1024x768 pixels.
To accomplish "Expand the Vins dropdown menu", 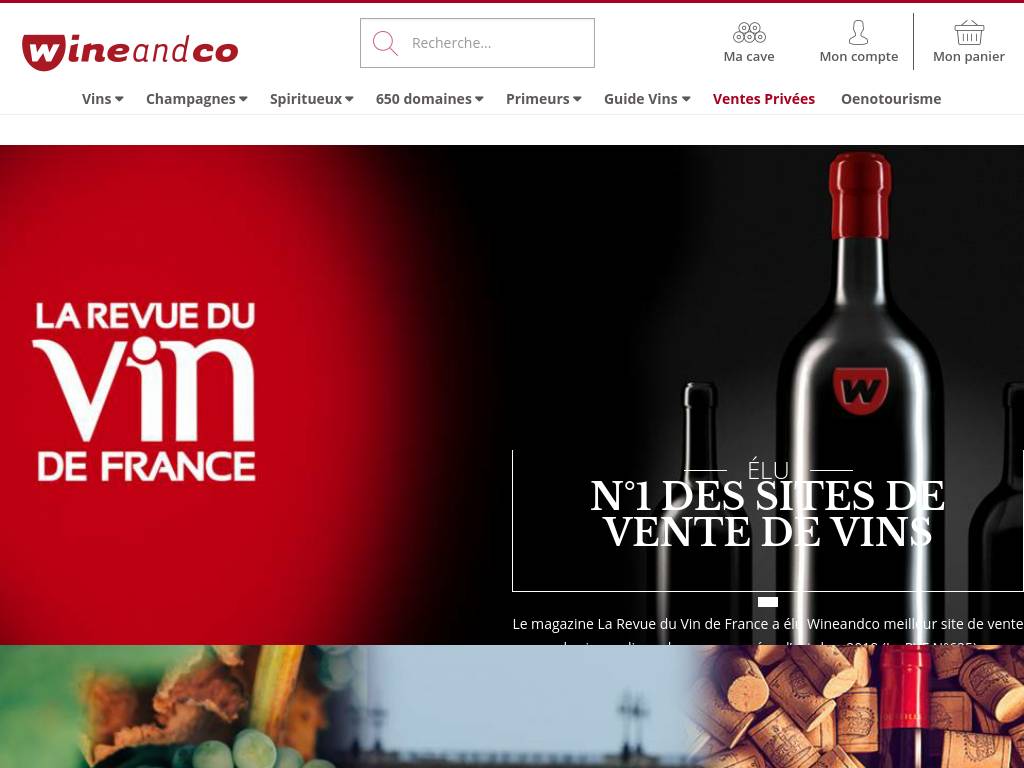I will pyautogui.click(x=103, y=99).
